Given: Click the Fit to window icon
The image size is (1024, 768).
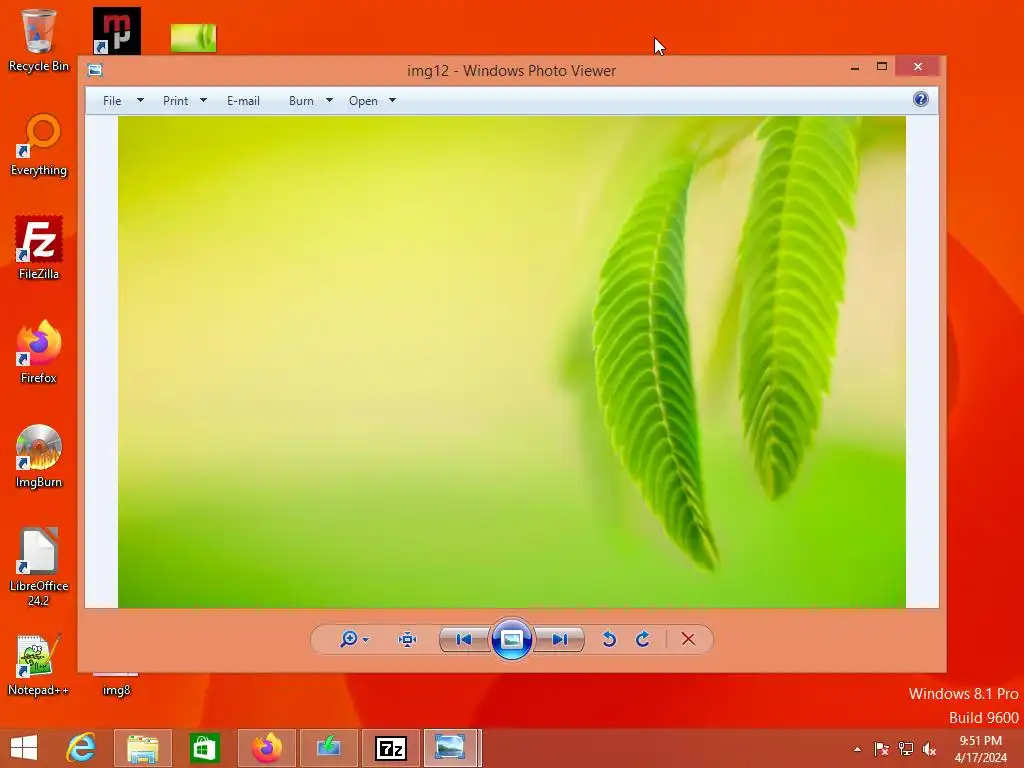Looking at the screenshot, I should coord(408,639).
